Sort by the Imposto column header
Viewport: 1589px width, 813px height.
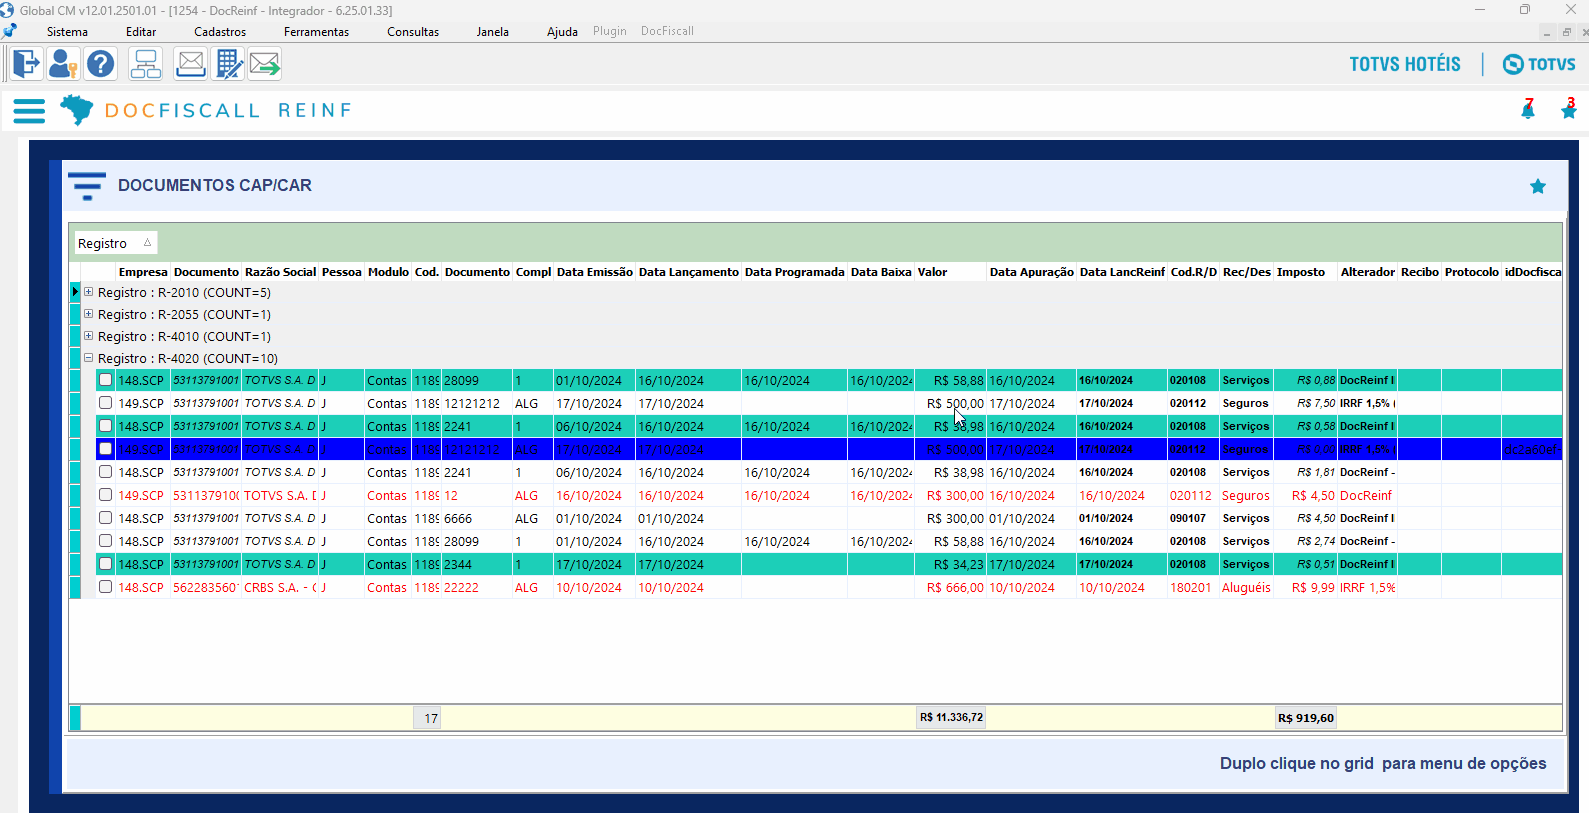(x=1306, y=272)
